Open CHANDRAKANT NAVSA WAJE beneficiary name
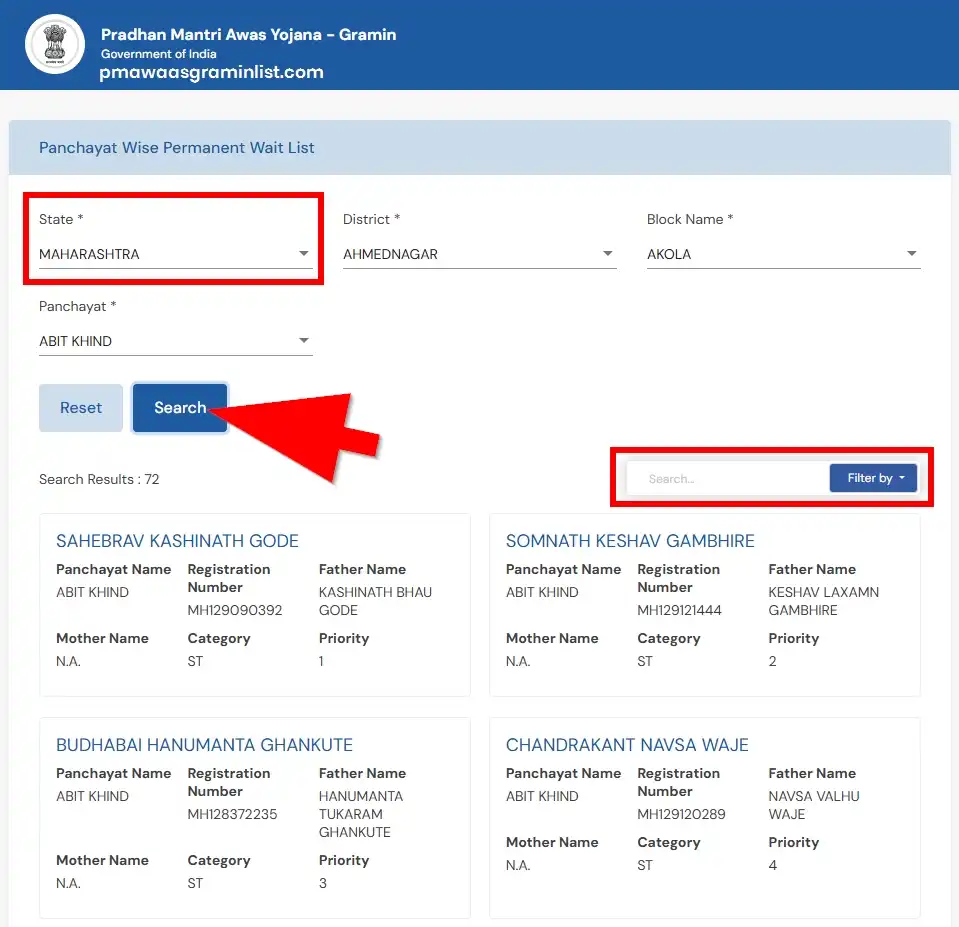The height and width of the screenshot is (927, 959). (x=627, y=745)
